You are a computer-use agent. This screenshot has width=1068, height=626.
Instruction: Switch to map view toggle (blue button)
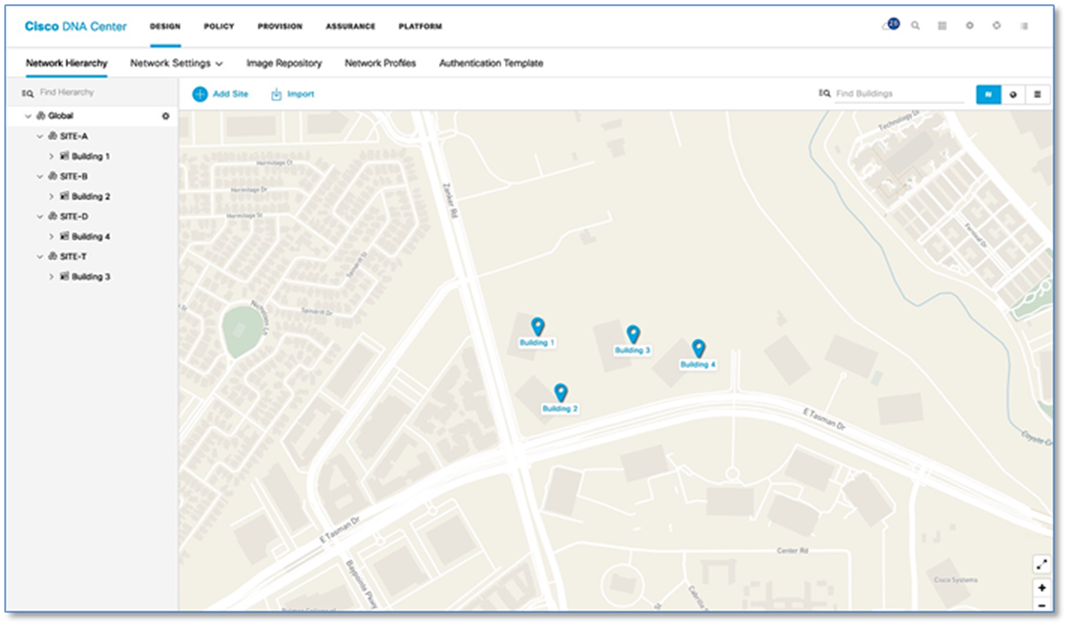[x=988, y=95]
